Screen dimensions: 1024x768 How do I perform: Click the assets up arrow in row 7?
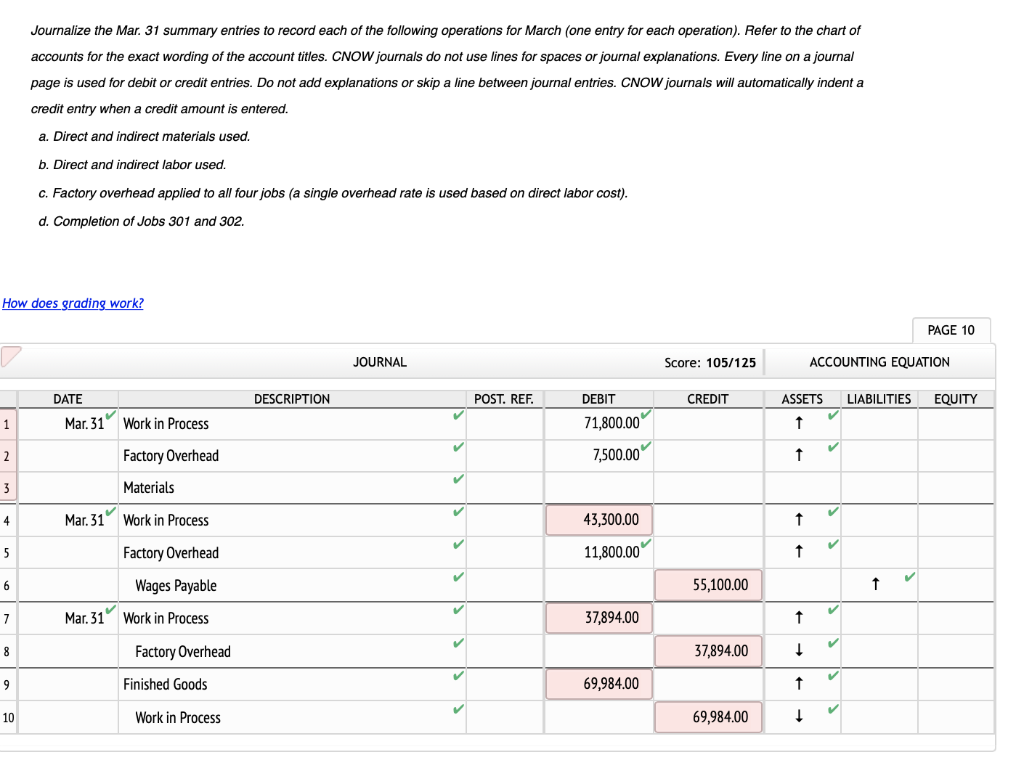(799, 618)
